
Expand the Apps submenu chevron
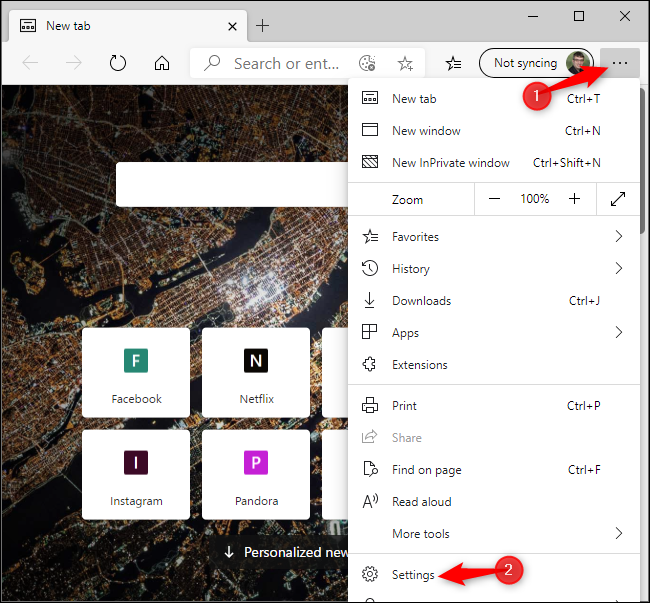point(619,332)
